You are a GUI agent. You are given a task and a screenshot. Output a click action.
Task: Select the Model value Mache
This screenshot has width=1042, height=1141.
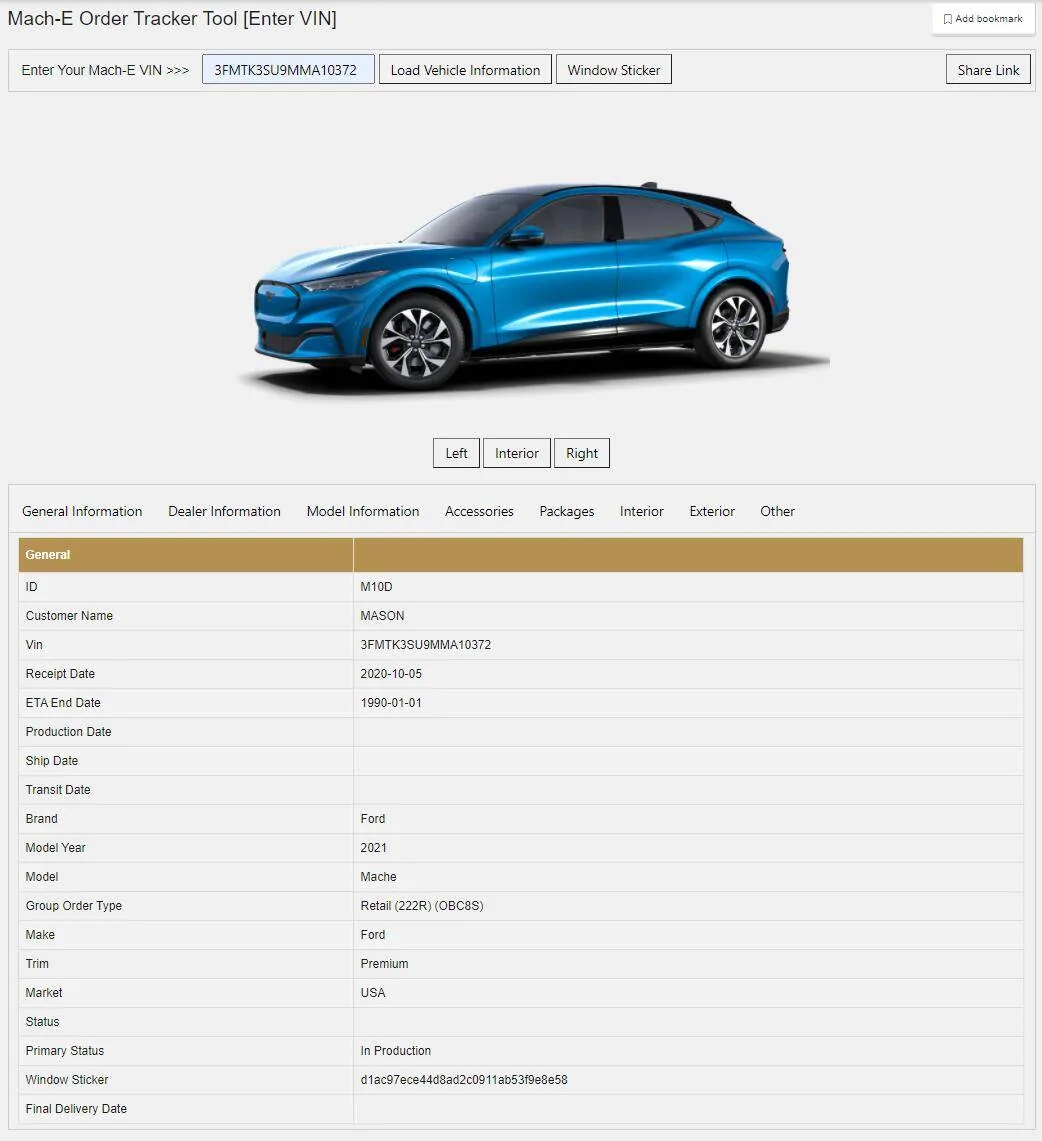(x=378, y=877)
